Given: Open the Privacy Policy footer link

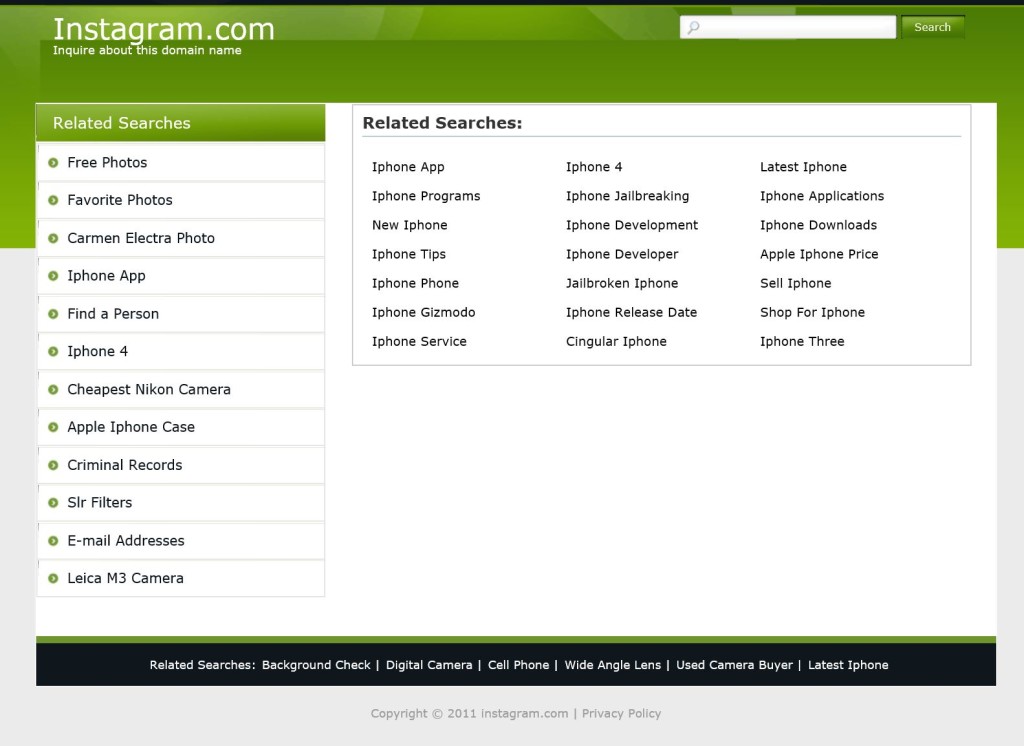Looking at the screenshot, I should tap(621, 714).
